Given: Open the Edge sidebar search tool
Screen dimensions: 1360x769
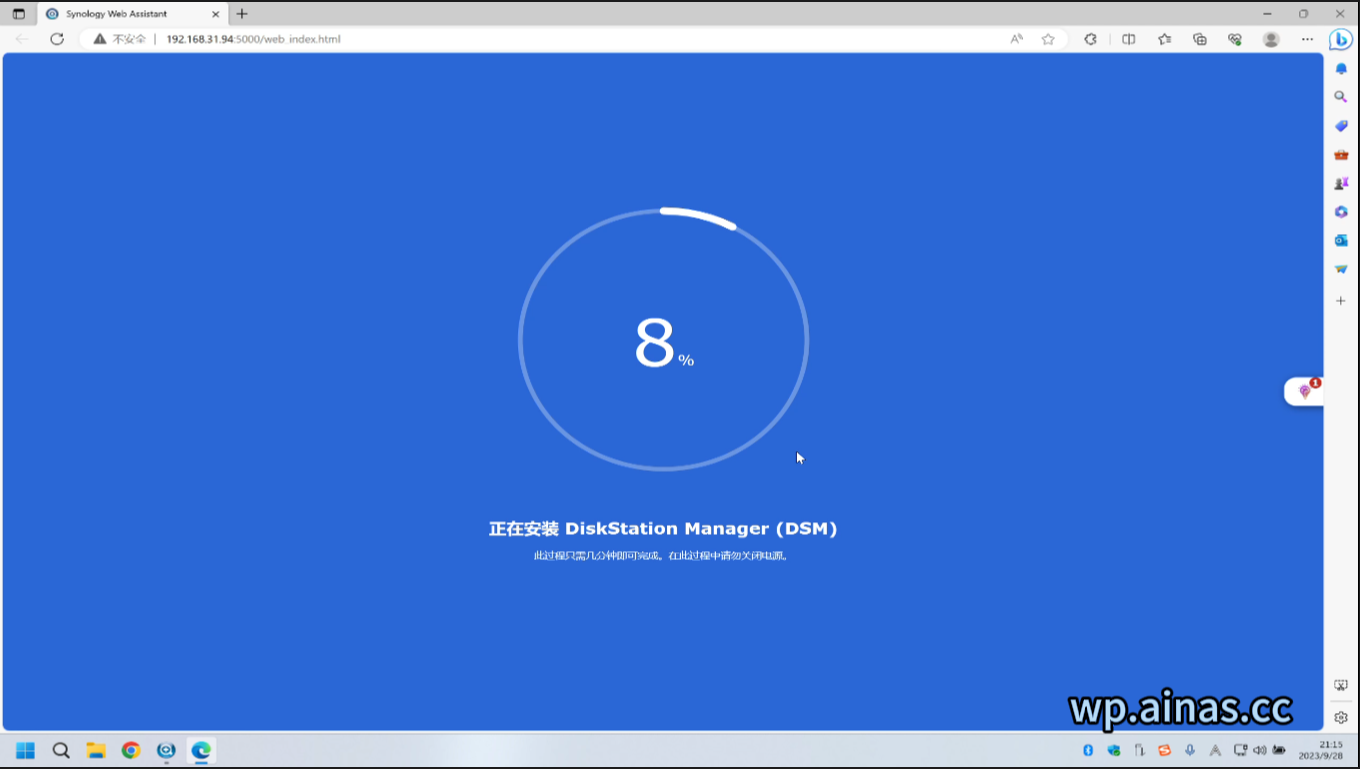Looking at the screenshot, I should click(1341, 97).
